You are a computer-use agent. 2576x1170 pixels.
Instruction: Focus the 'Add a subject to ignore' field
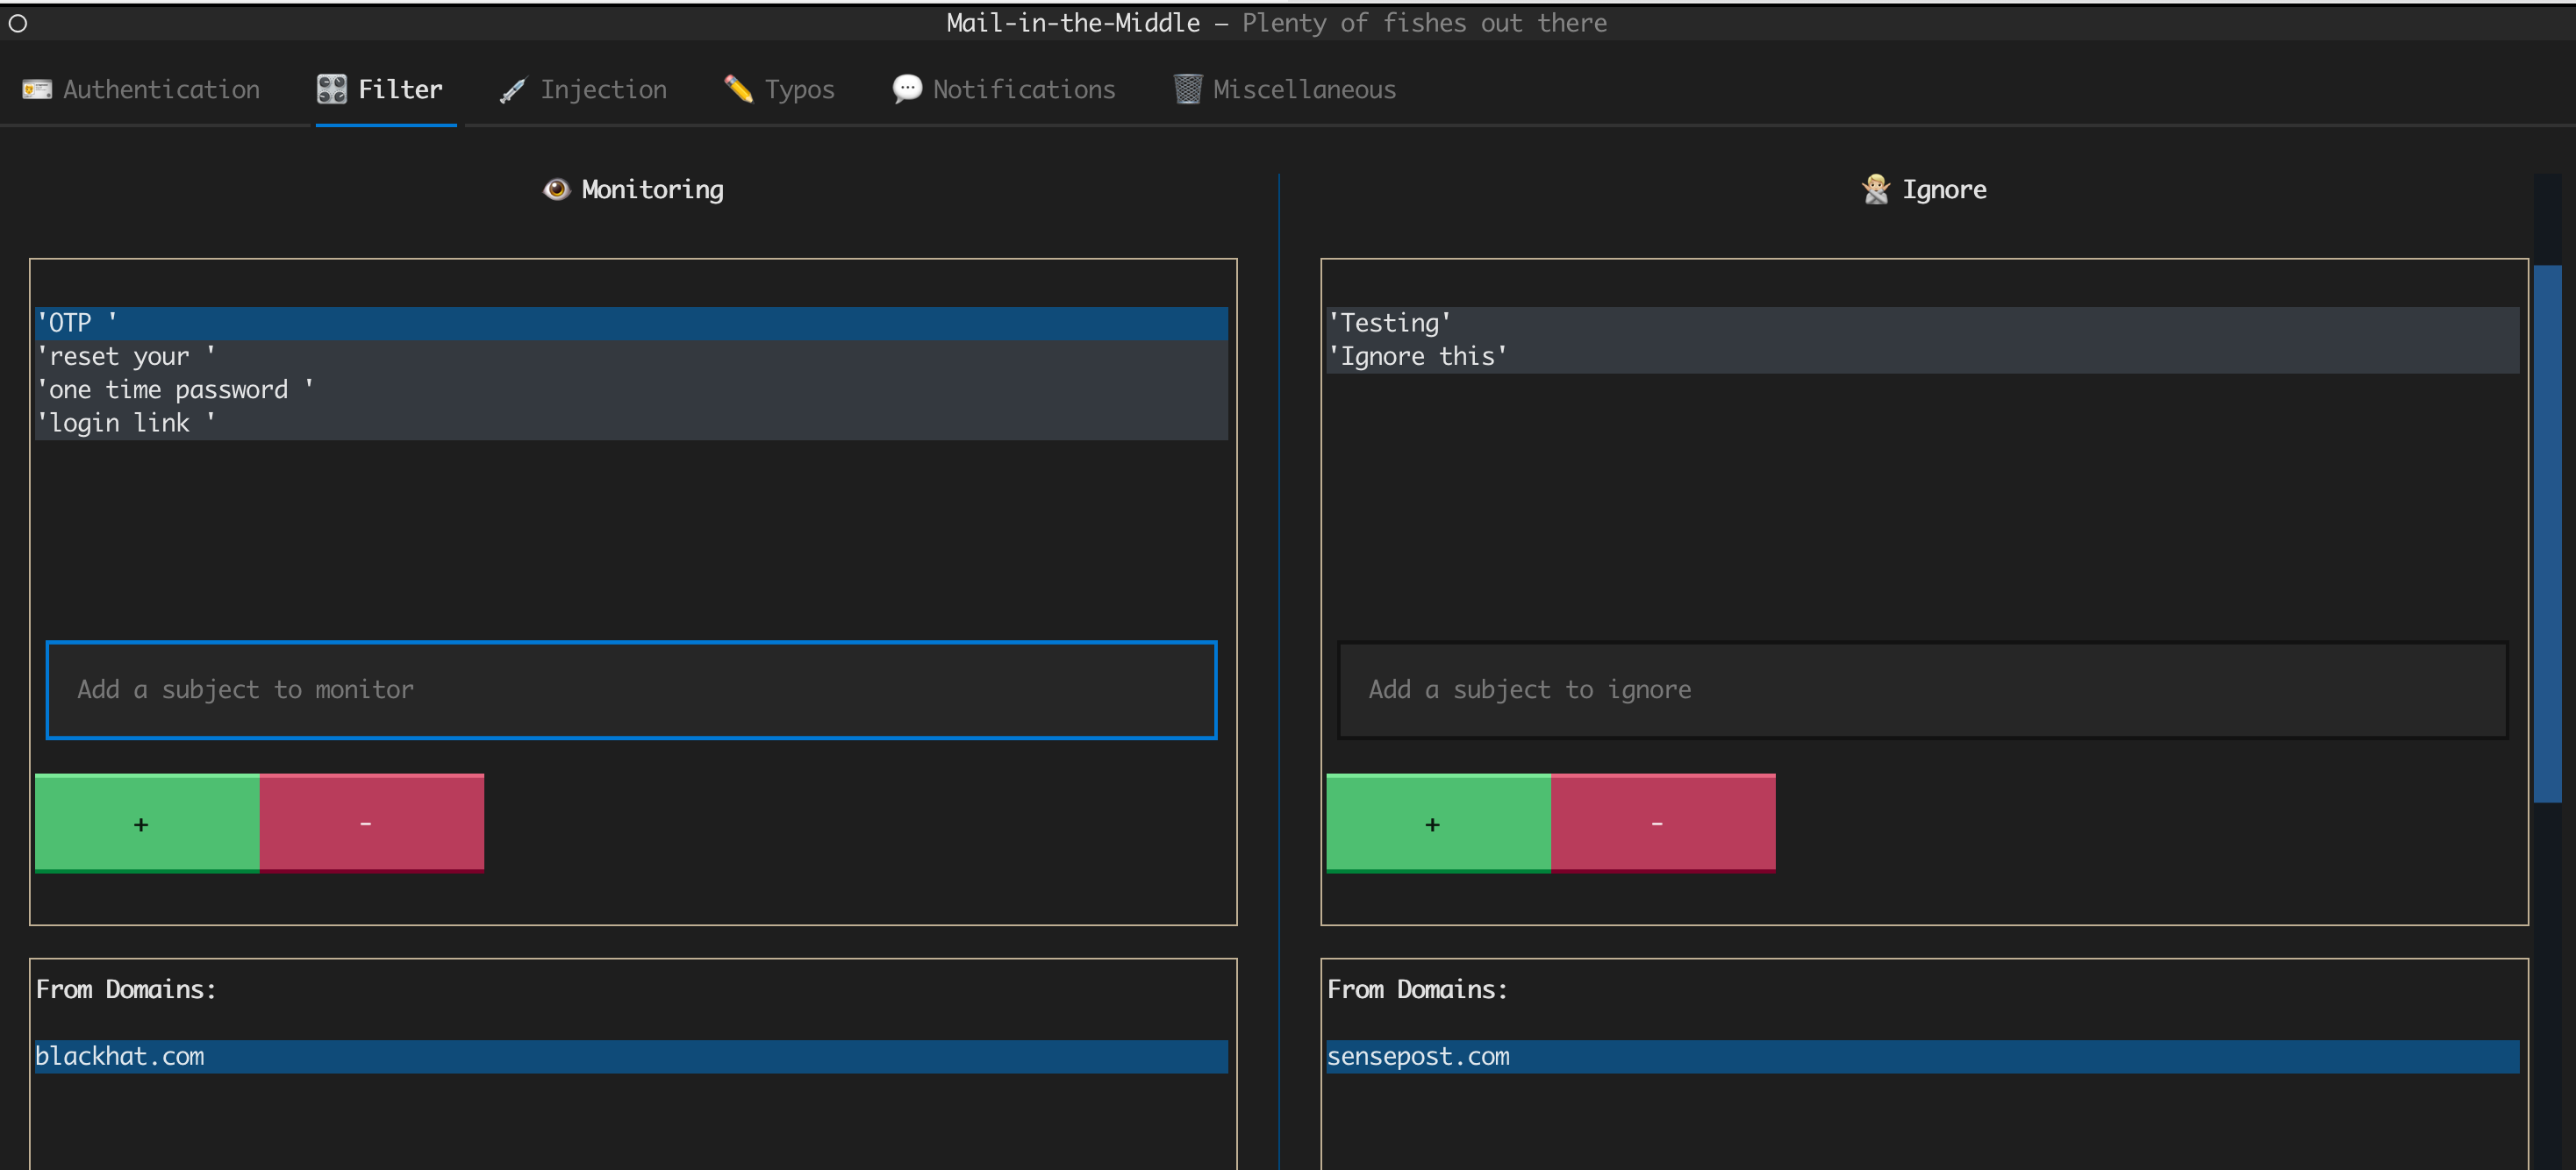pyautogui.click(x=1921, y=690)
